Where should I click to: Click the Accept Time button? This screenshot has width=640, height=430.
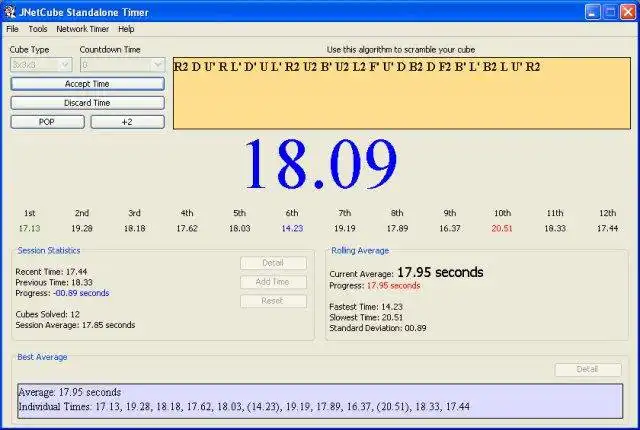(87, 84)
